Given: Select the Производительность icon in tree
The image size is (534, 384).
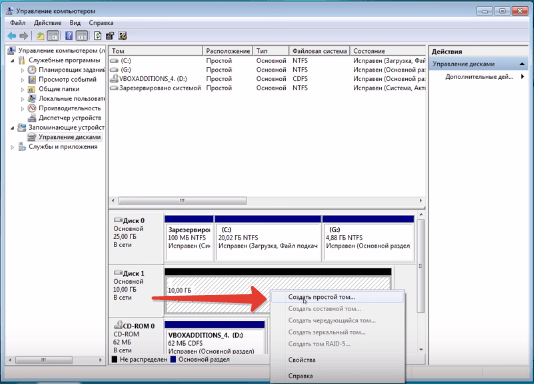Looking at the screenshot, I should click(x=32, y=108).
